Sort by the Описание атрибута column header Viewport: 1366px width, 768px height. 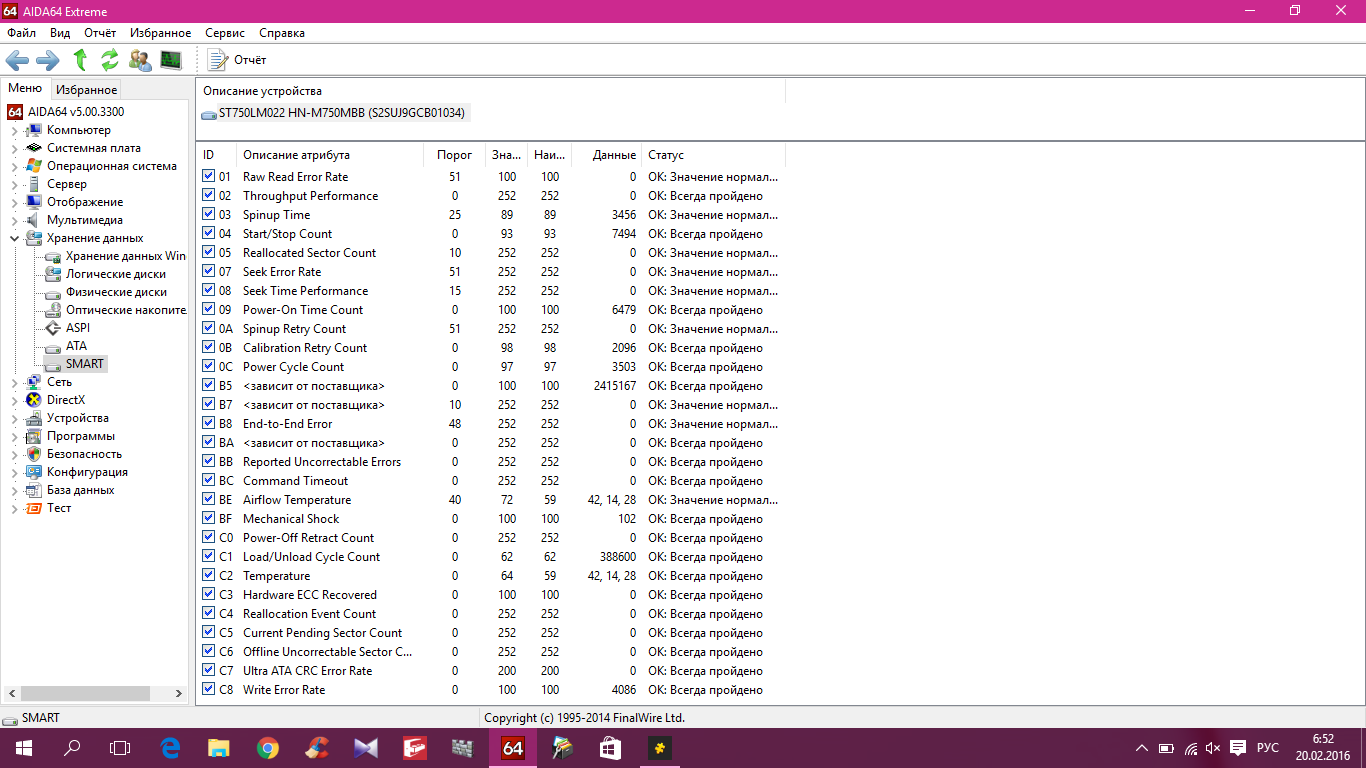pyautogui.click(x=330, y=155)
